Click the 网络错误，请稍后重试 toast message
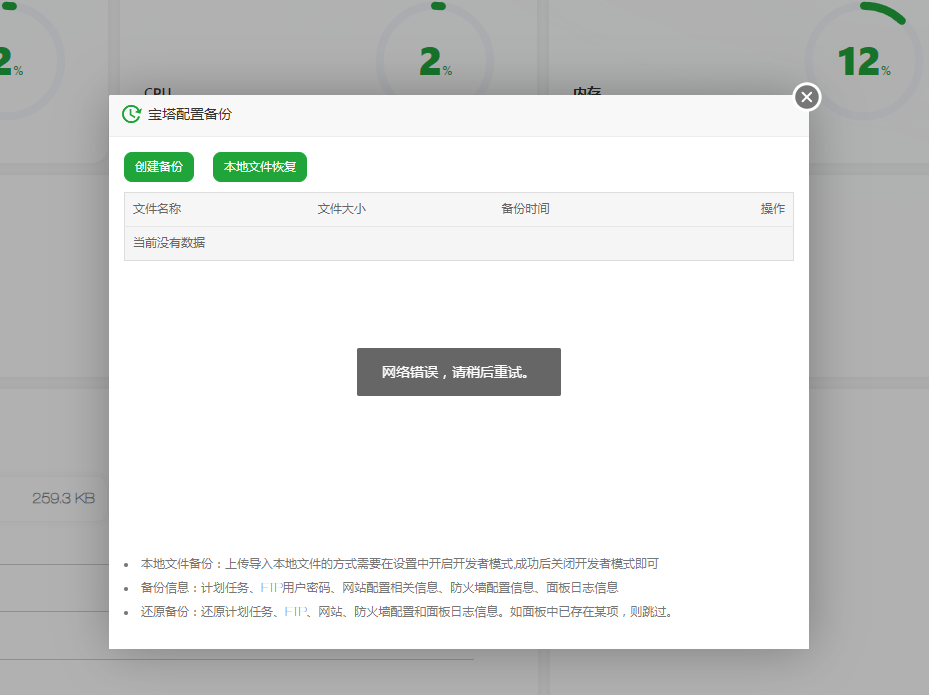The image size is (929, 695). point(459,372)
